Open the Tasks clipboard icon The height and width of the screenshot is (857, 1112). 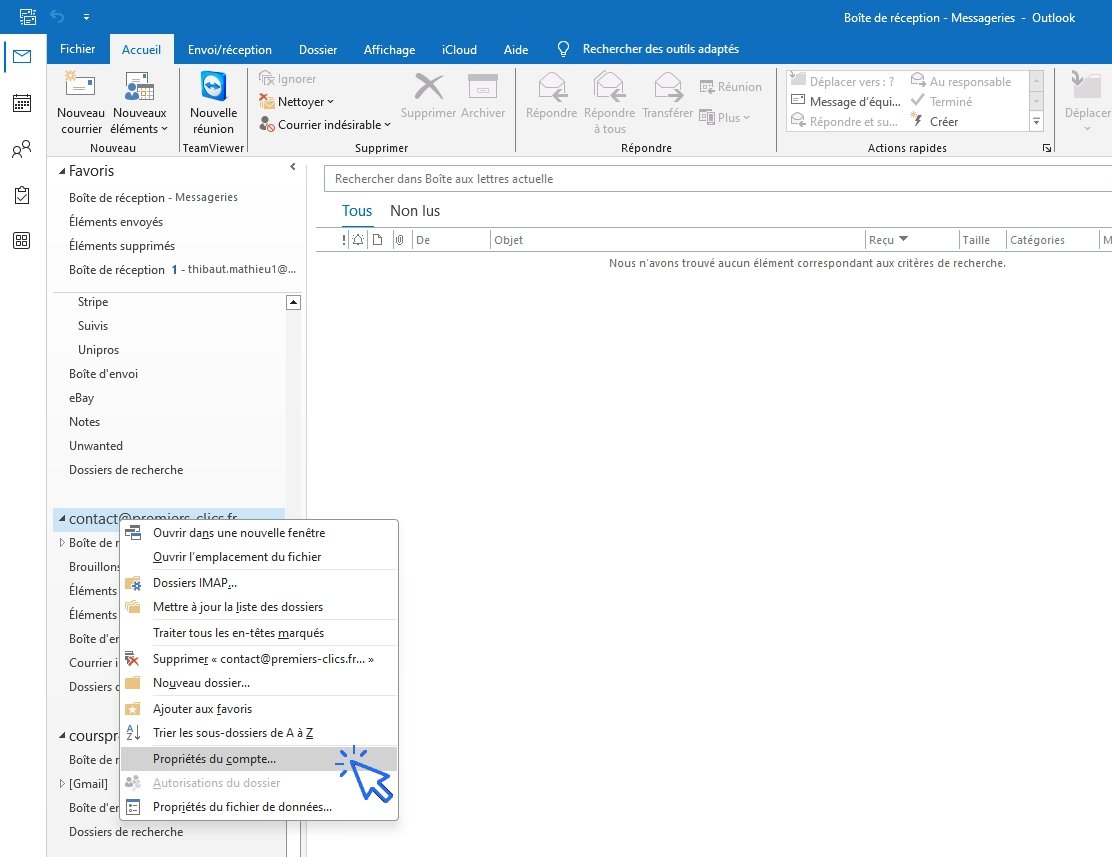[22, 195]
